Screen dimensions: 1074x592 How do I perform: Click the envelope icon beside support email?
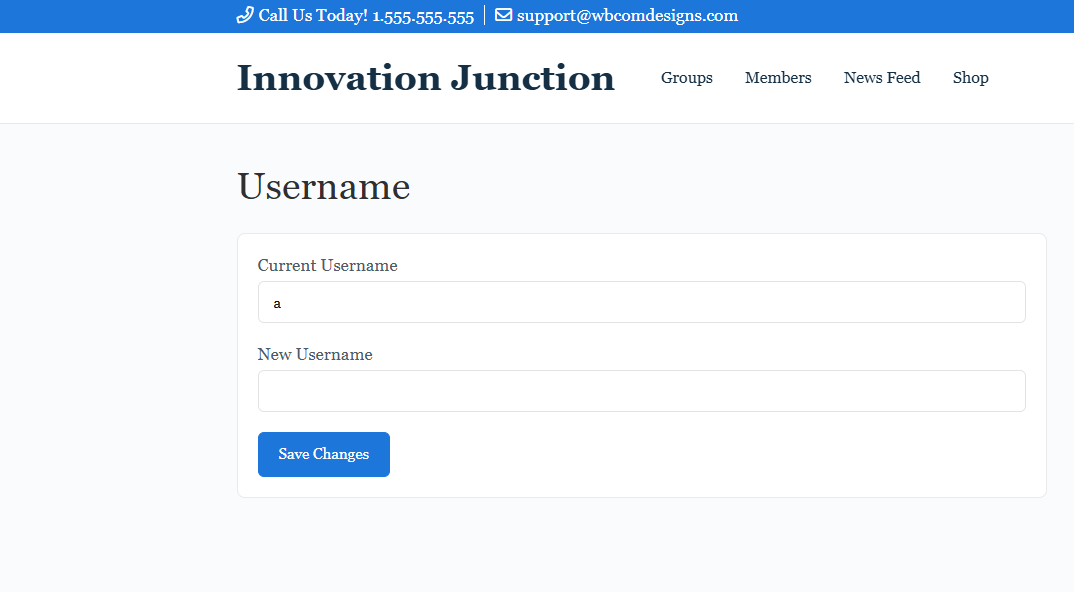pos(503,15)
